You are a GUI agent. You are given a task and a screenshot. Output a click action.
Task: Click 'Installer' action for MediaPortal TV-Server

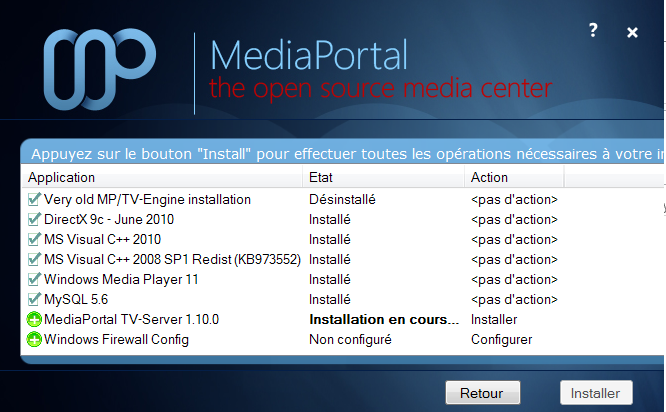[494, 319]
